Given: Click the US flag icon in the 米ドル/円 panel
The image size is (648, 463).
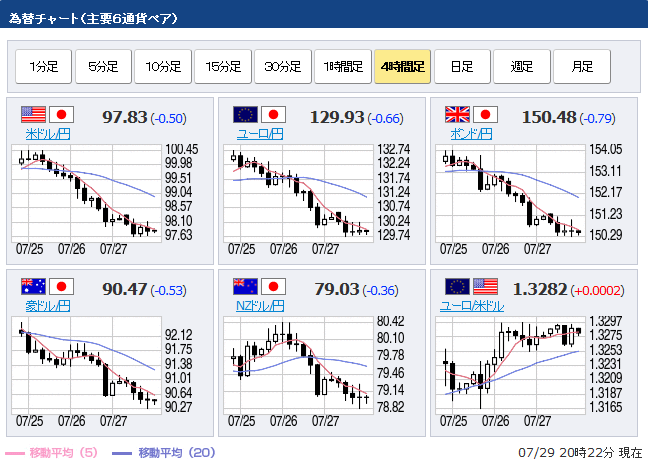Looking at the screenshot, I should (x=33, y=114).
